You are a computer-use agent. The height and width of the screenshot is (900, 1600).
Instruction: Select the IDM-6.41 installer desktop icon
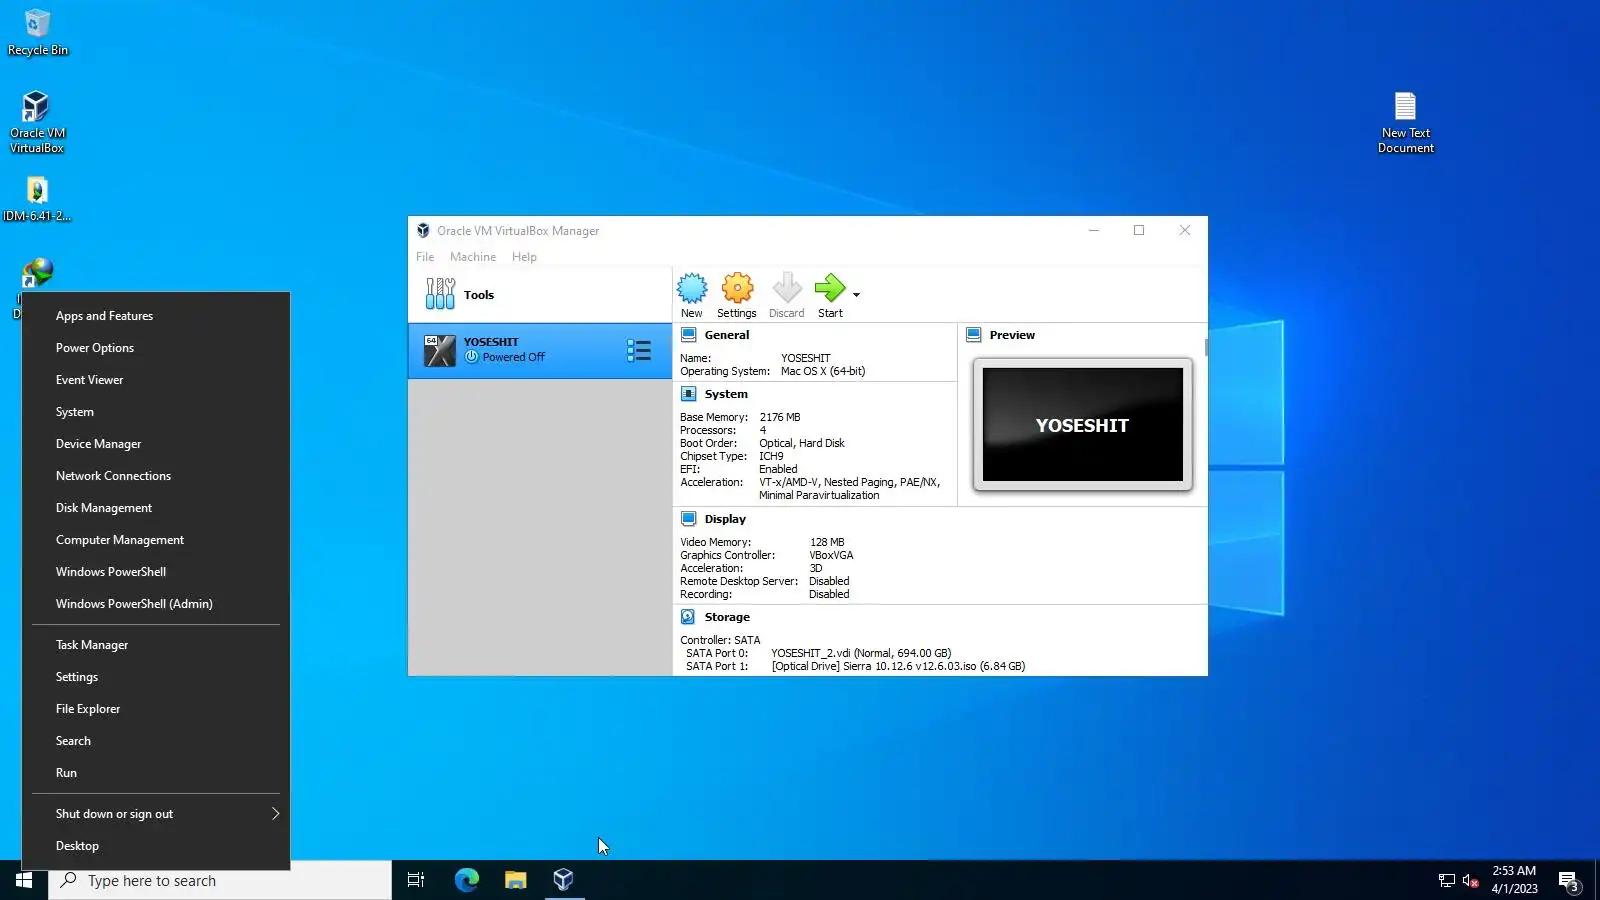(37, 198)
